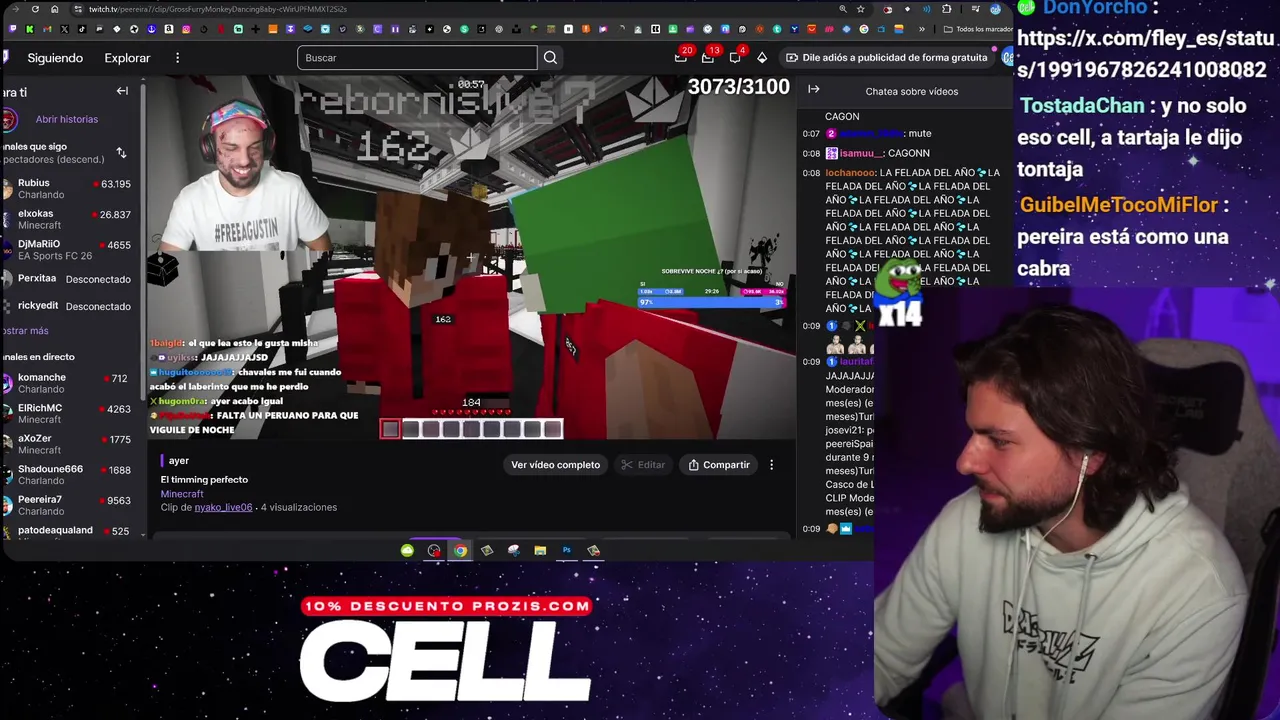1280x720 pixels.
Task: Open clipper nyako_live06 profile link
Action: pos(223,508)
